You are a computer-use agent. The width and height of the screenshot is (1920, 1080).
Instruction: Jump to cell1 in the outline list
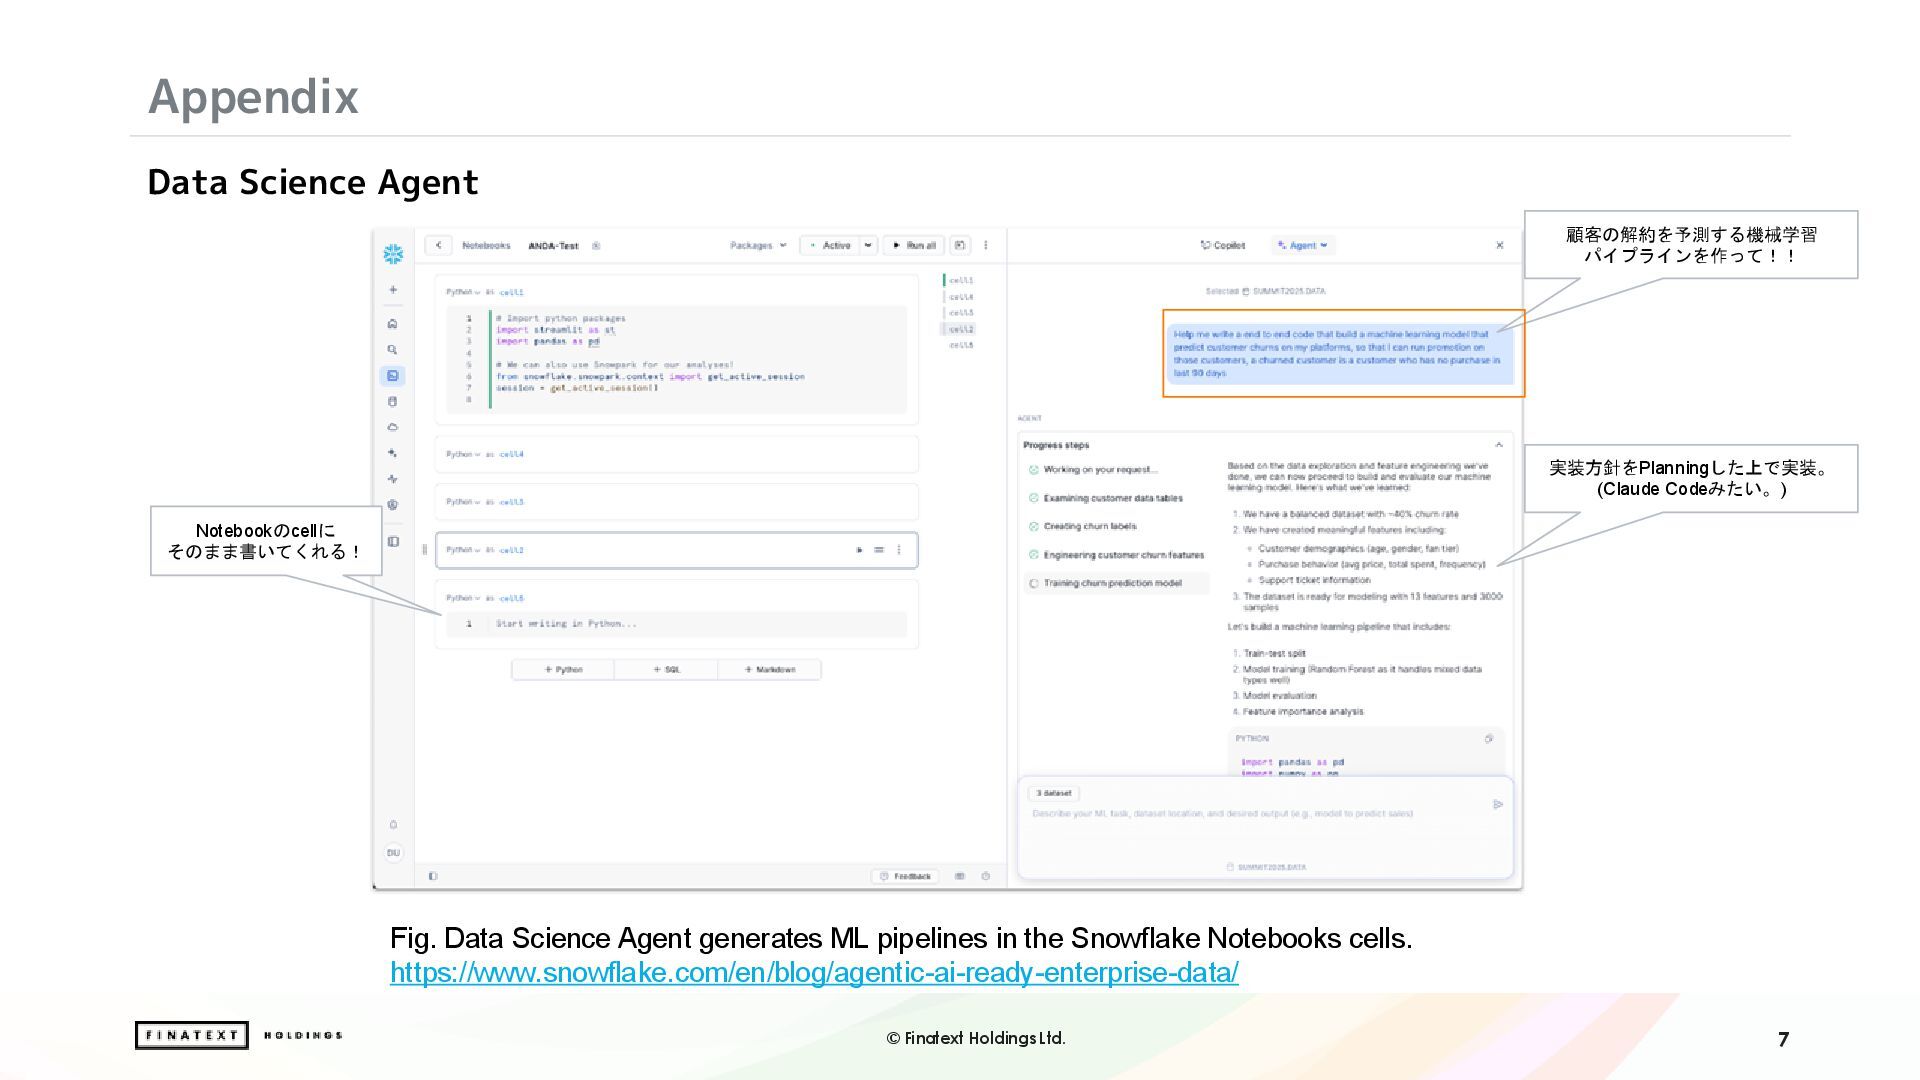click(961, 281)
